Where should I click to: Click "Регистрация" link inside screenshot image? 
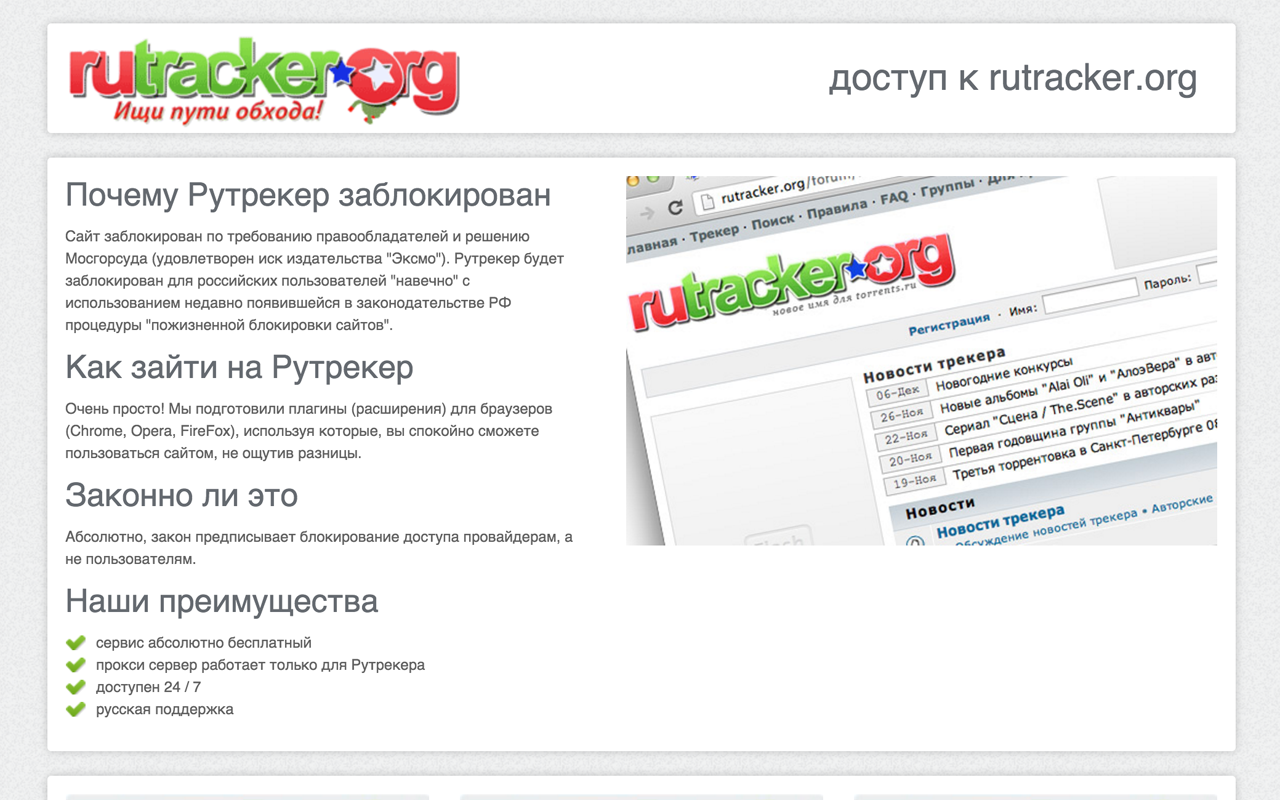pos(949,324)
